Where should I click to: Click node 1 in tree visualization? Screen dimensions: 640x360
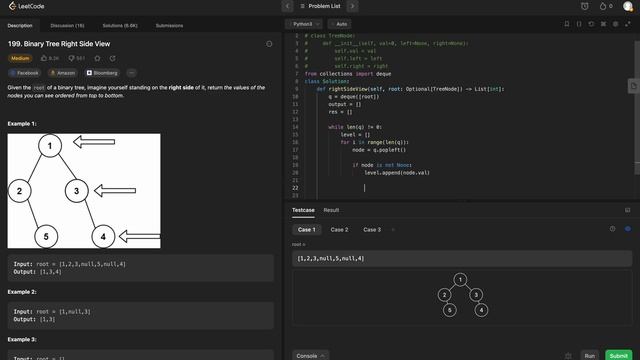coord(460,280)
